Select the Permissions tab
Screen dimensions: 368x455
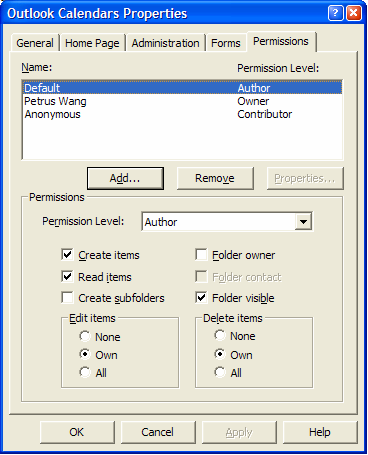pos(281,41)
